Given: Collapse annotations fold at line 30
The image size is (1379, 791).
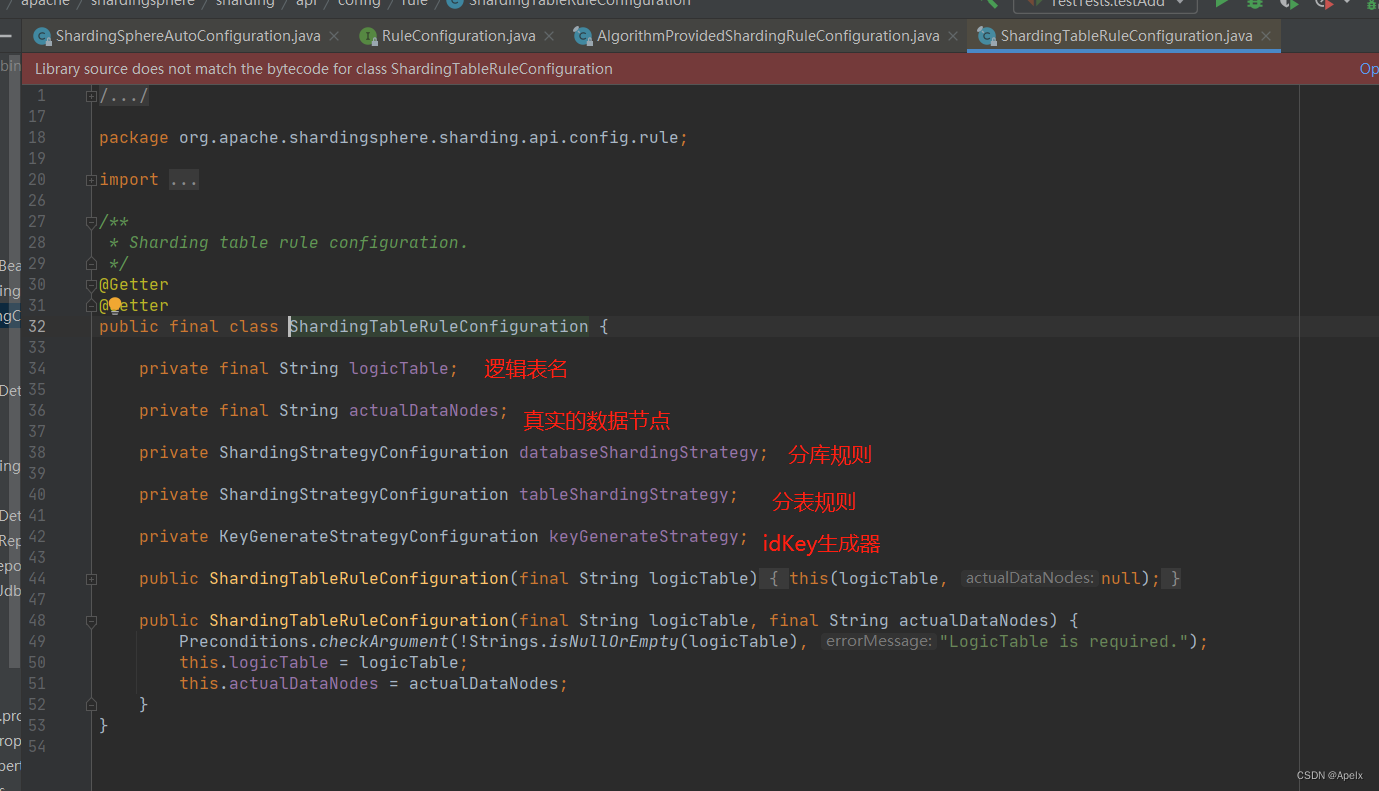Looking at the screenshot, I should (91, 285).
